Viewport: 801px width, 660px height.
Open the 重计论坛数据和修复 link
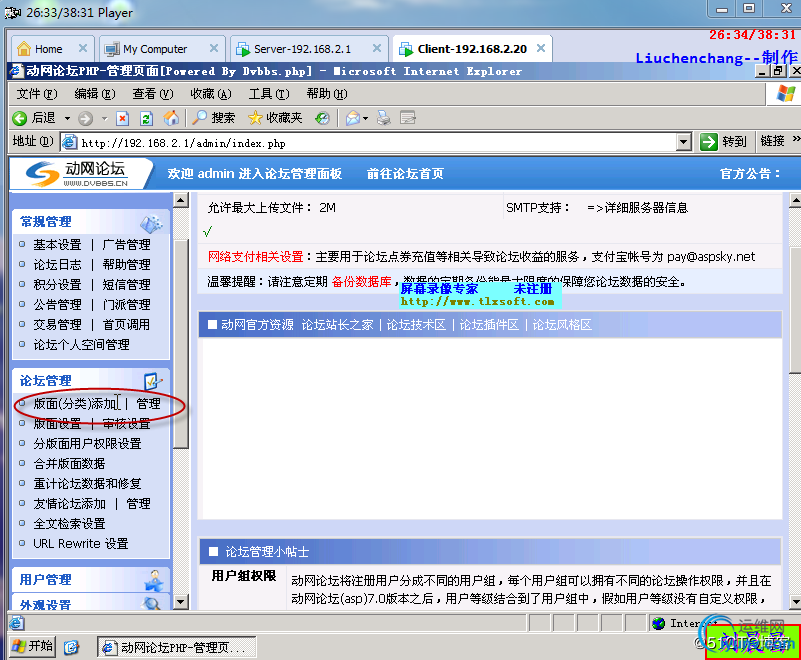(87, 484)
